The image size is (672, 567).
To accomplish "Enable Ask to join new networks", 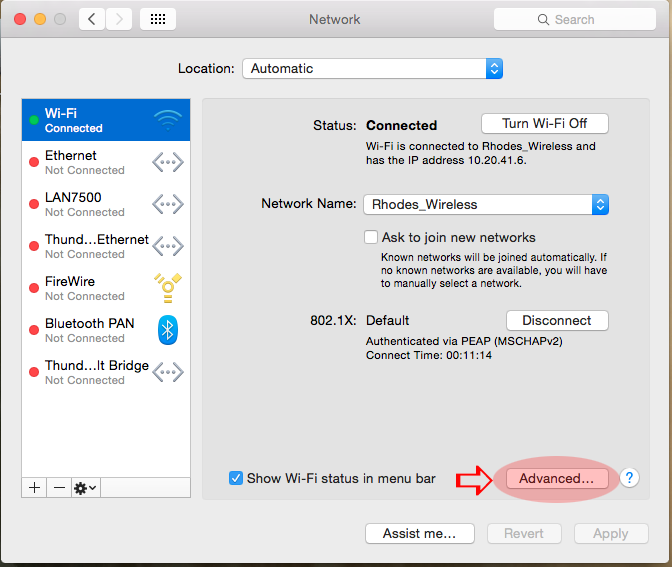I will 371,237.
